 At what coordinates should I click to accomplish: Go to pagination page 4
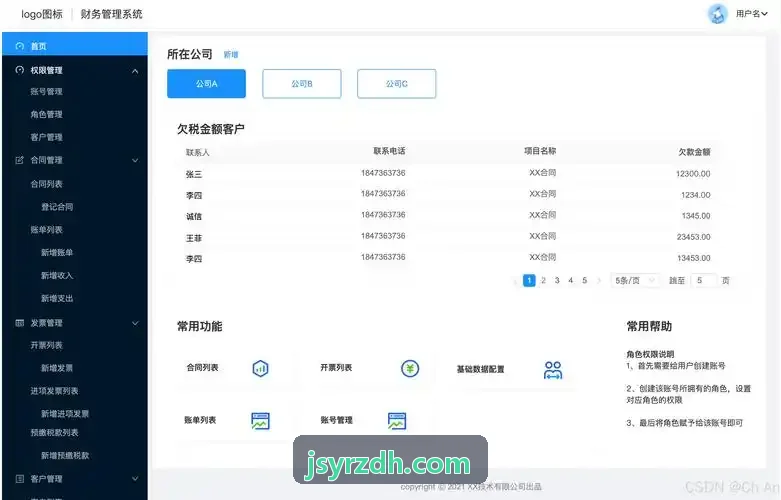[x=571, y=280]
